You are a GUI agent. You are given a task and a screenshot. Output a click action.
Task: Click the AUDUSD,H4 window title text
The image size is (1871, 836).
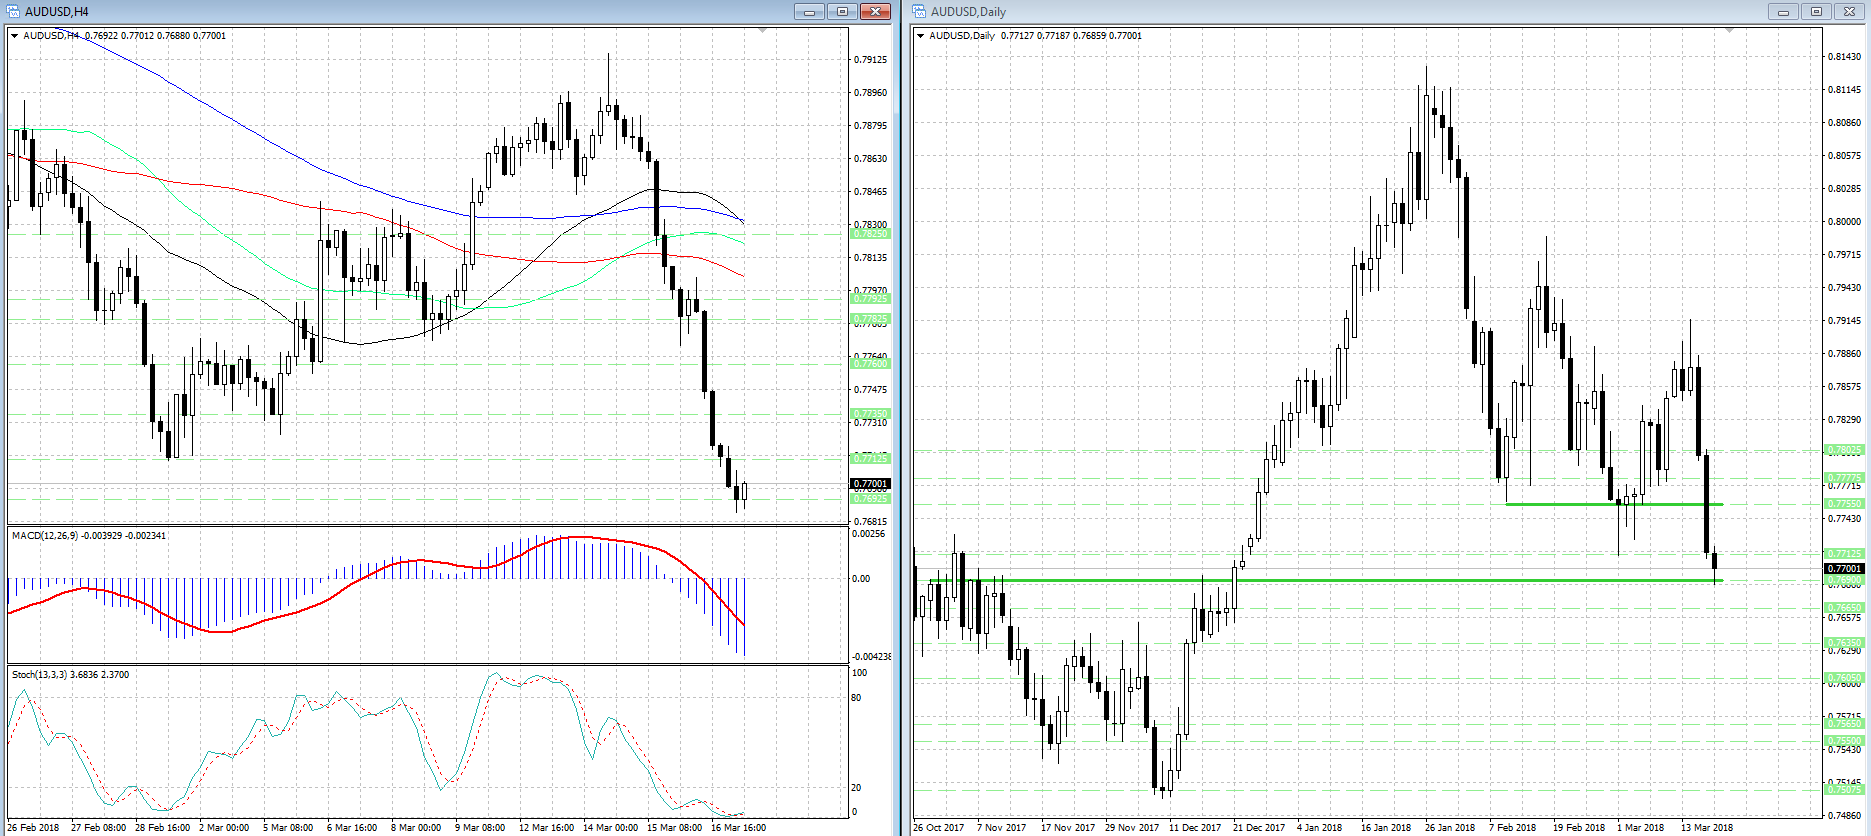pos(57,12)
